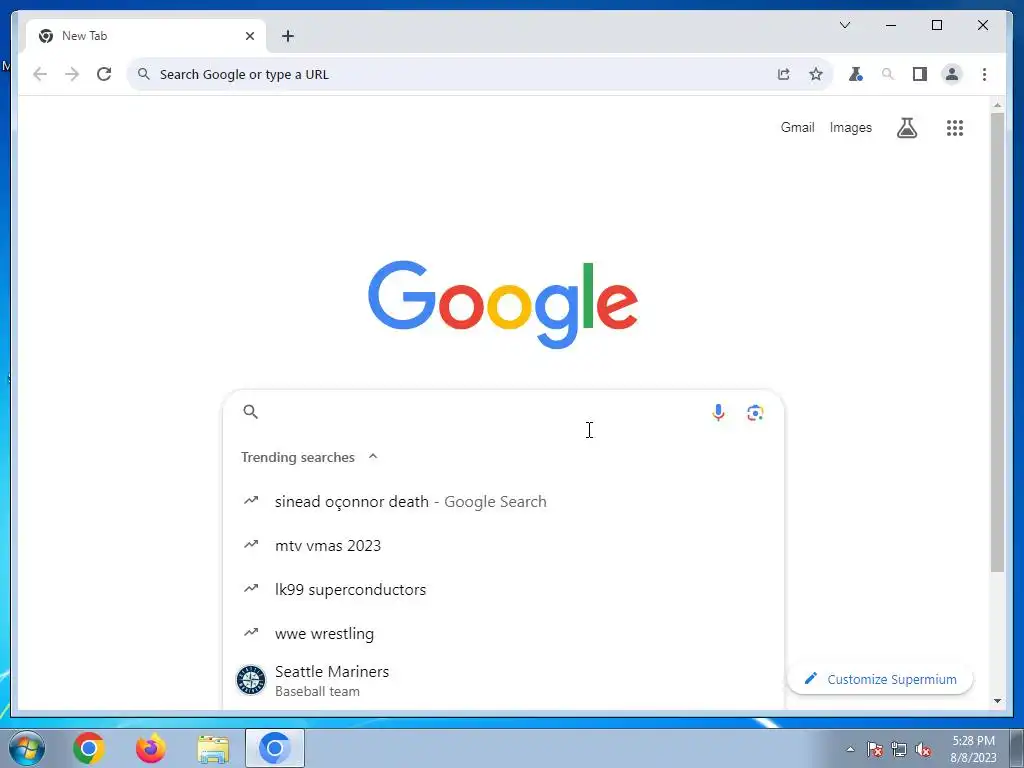Click the Seattle Mariners team logo
Viewport: 1024px width, 768px height.
click(x=251, y=680)
